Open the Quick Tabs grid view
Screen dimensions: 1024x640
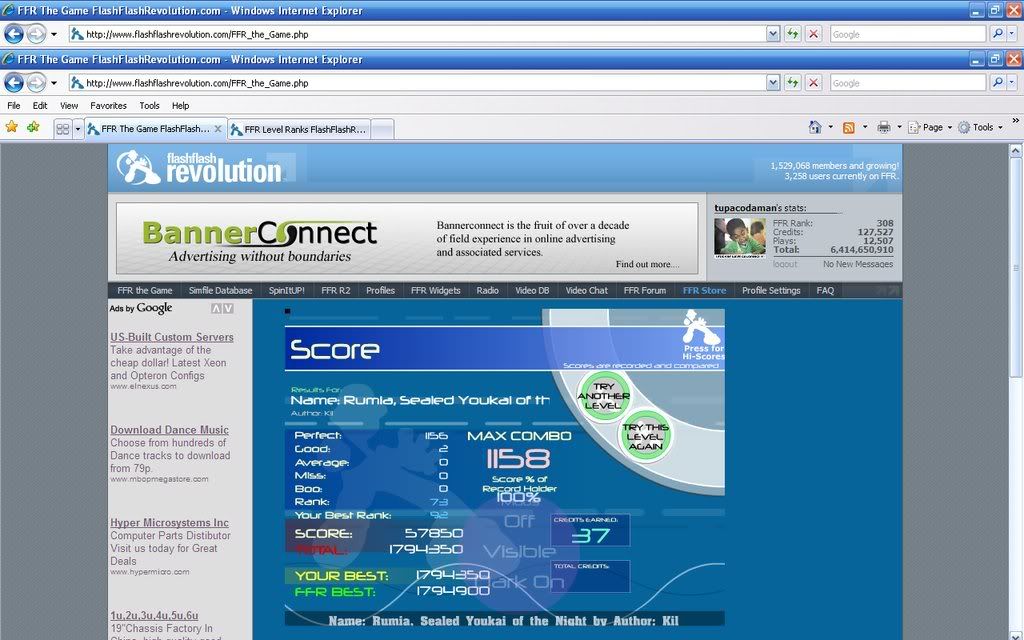click(62, 129)
